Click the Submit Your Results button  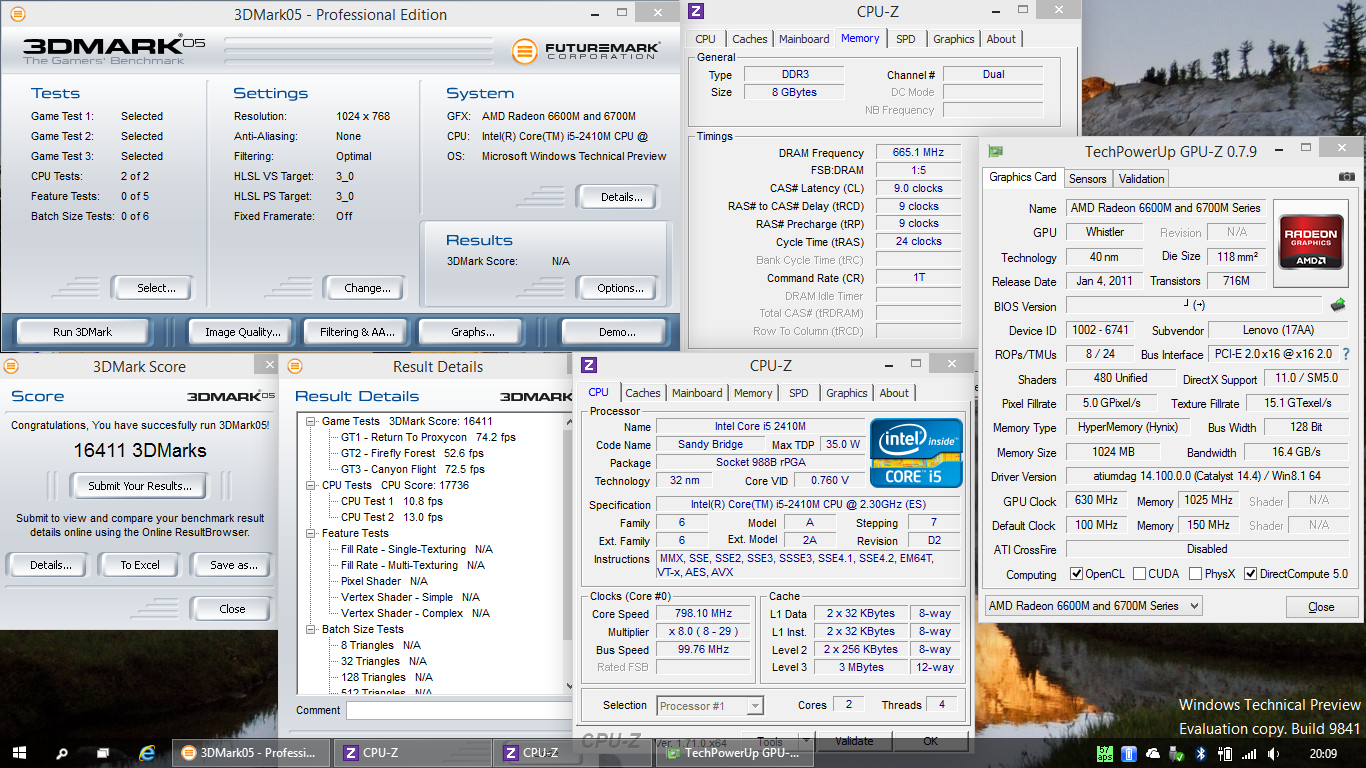[139, 486]
